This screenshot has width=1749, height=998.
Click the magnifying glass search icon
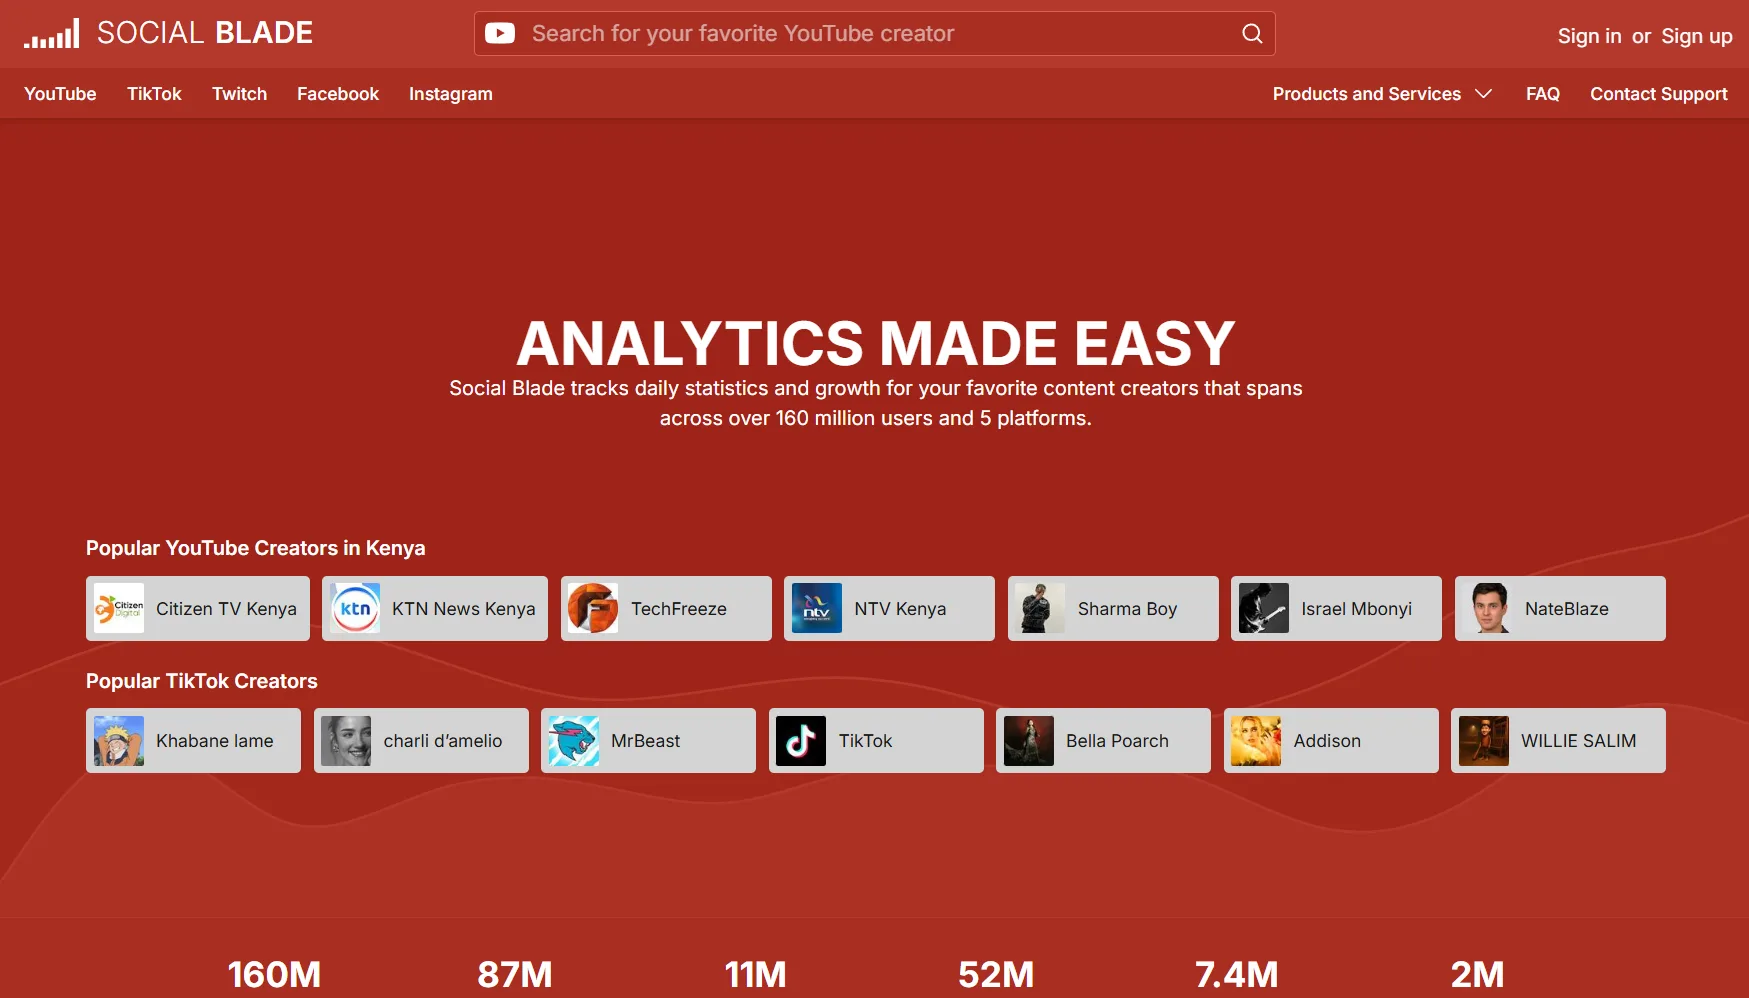(x=1252, y=33)
